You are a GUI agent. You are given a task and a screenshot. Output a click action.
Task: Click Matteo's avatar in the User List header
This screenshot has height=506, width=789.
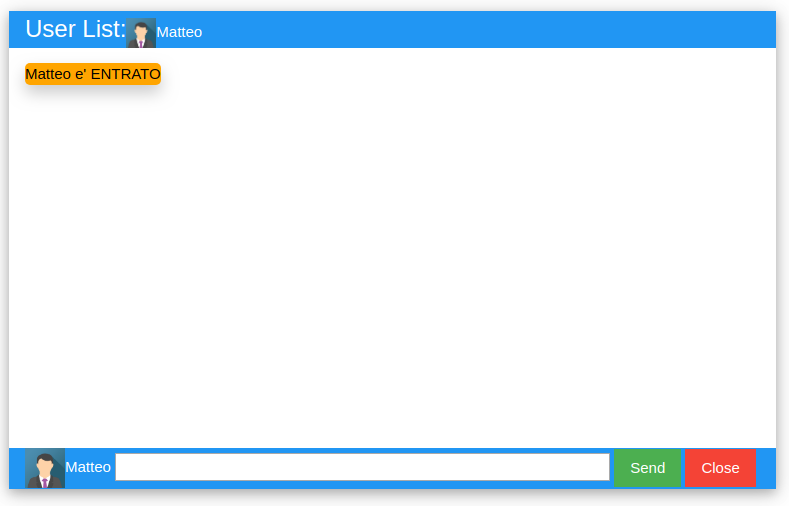click(141, 33)
